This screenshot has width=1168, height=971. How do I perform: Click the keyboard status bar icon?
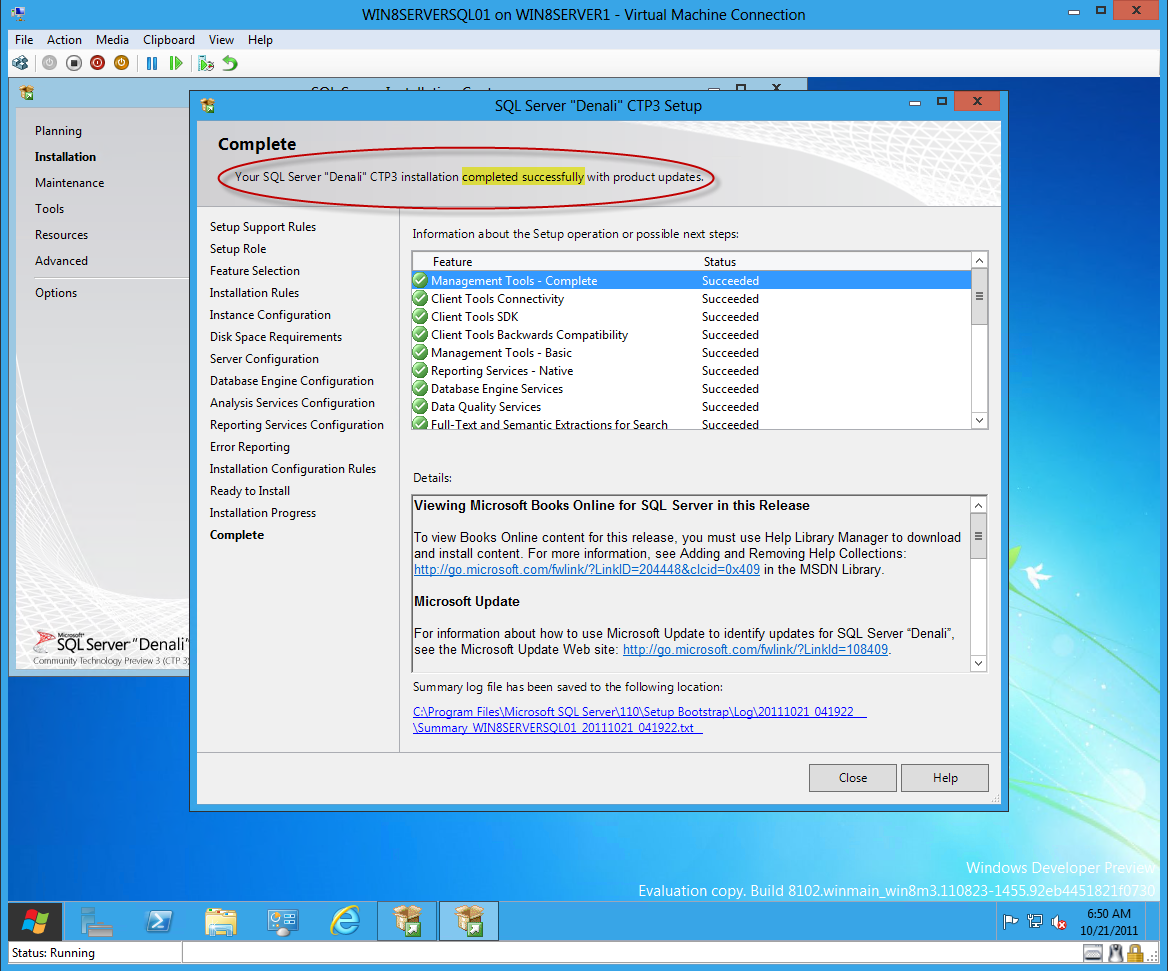[1093, 953]
